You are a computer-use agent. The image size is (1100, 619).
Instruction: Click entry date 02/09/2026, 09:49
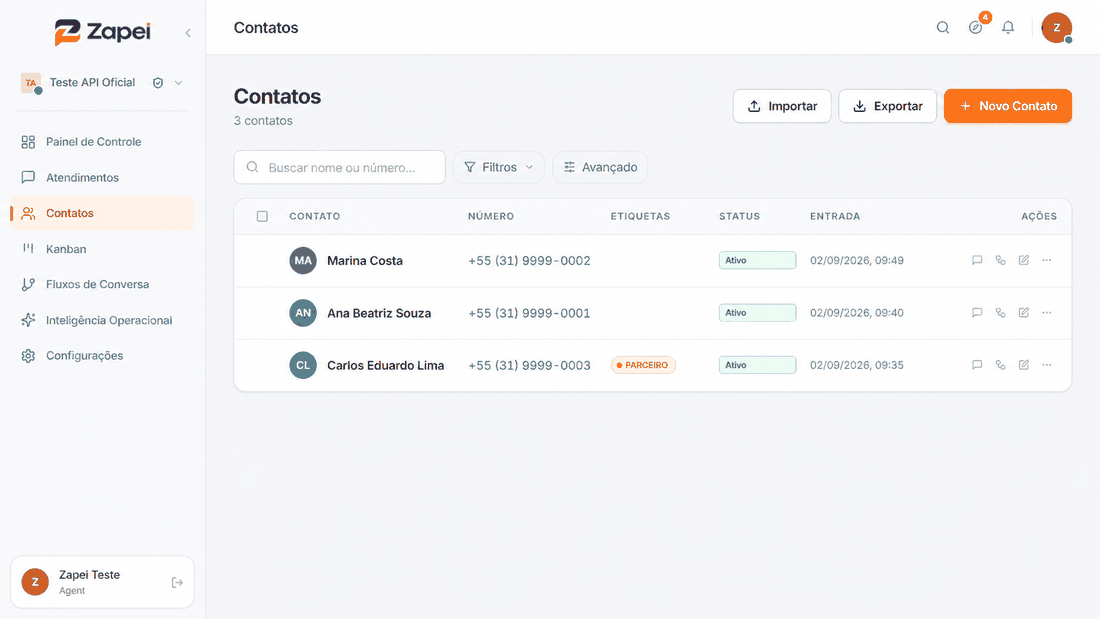point(857,260)
